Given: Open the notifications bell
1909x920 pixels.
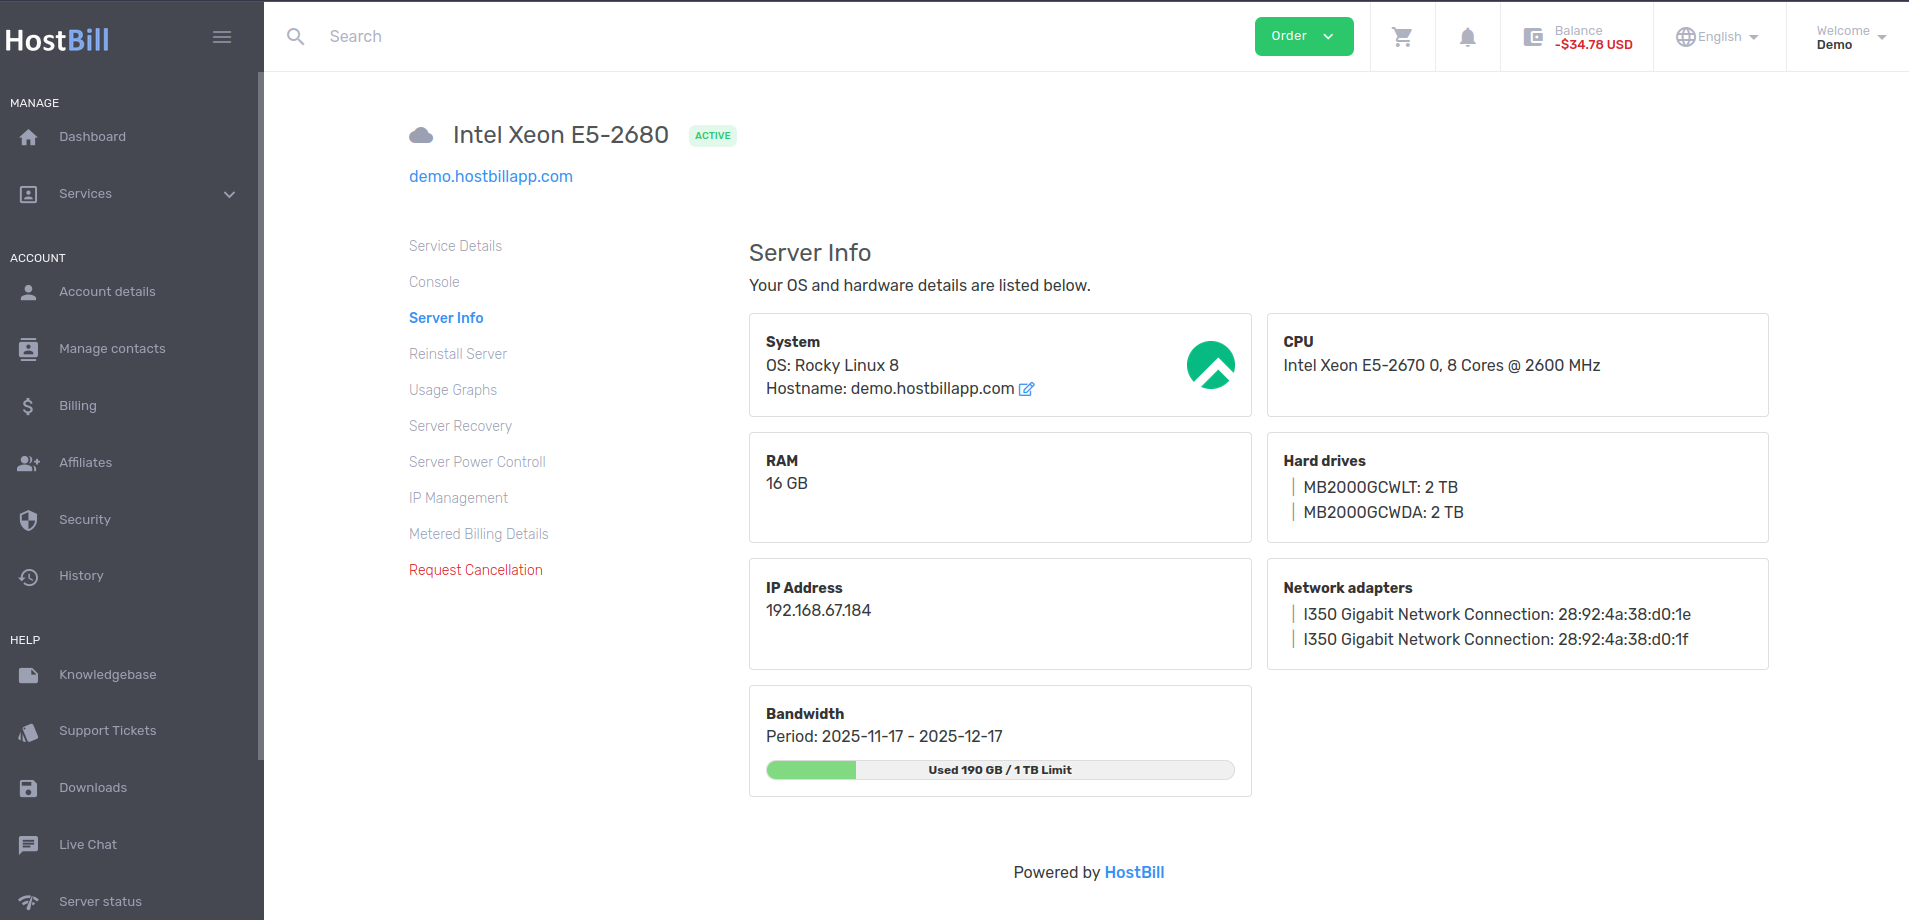Looking at the screenshot, I should (1467, 37).
